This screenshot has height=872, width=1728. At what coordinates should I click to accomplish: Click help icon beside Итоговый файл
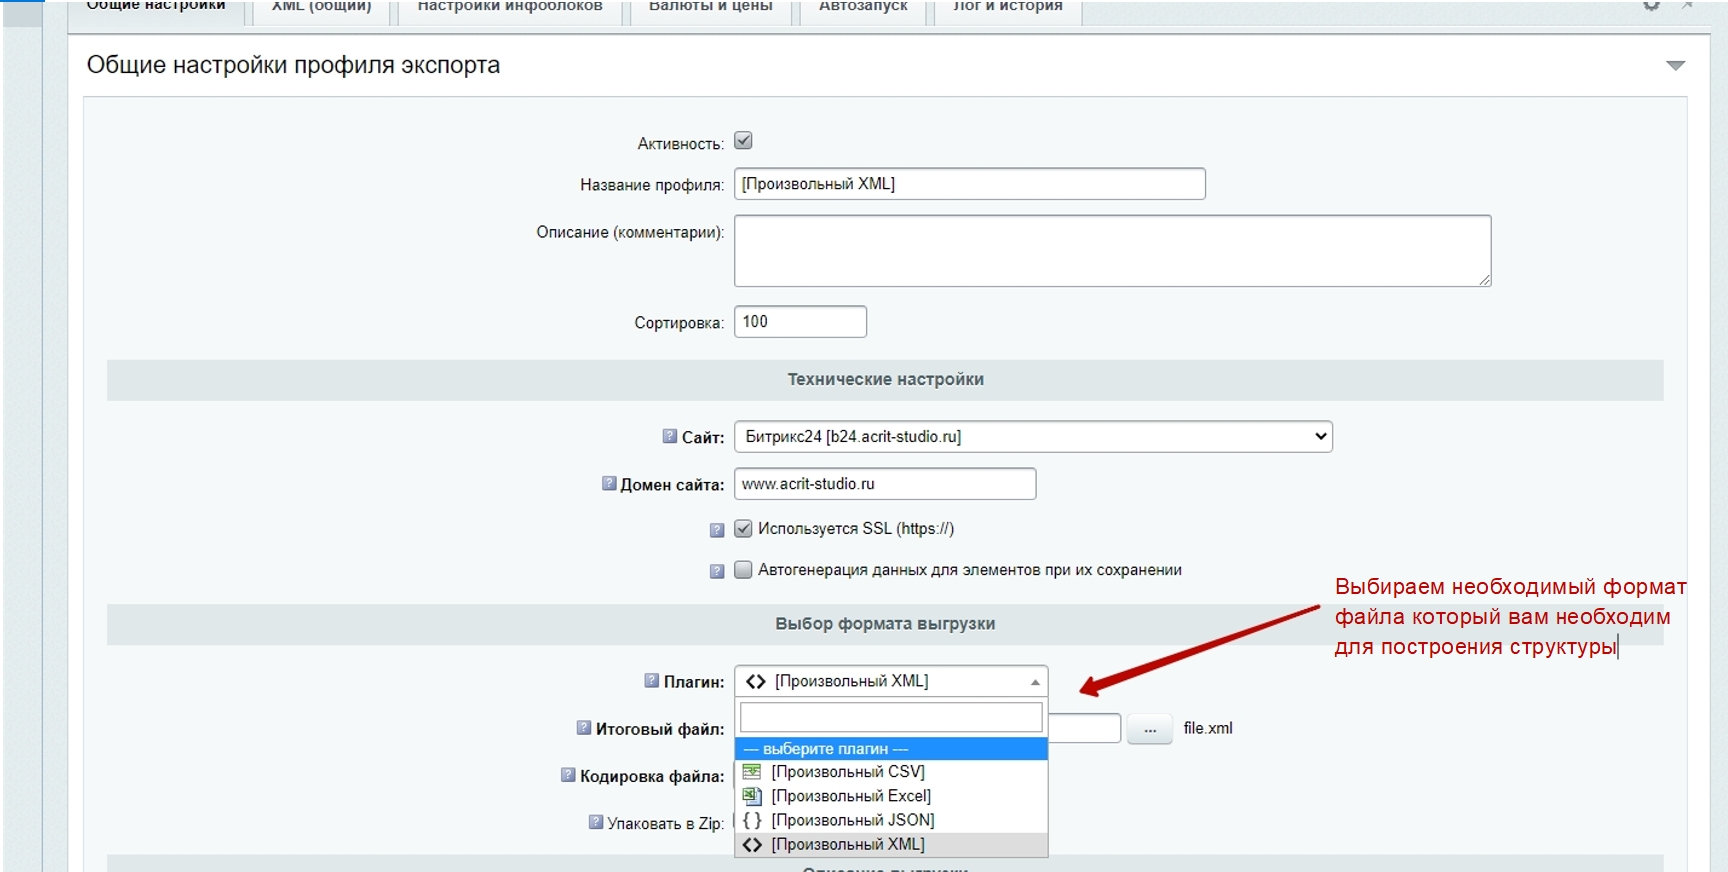[x=584, y=728]
